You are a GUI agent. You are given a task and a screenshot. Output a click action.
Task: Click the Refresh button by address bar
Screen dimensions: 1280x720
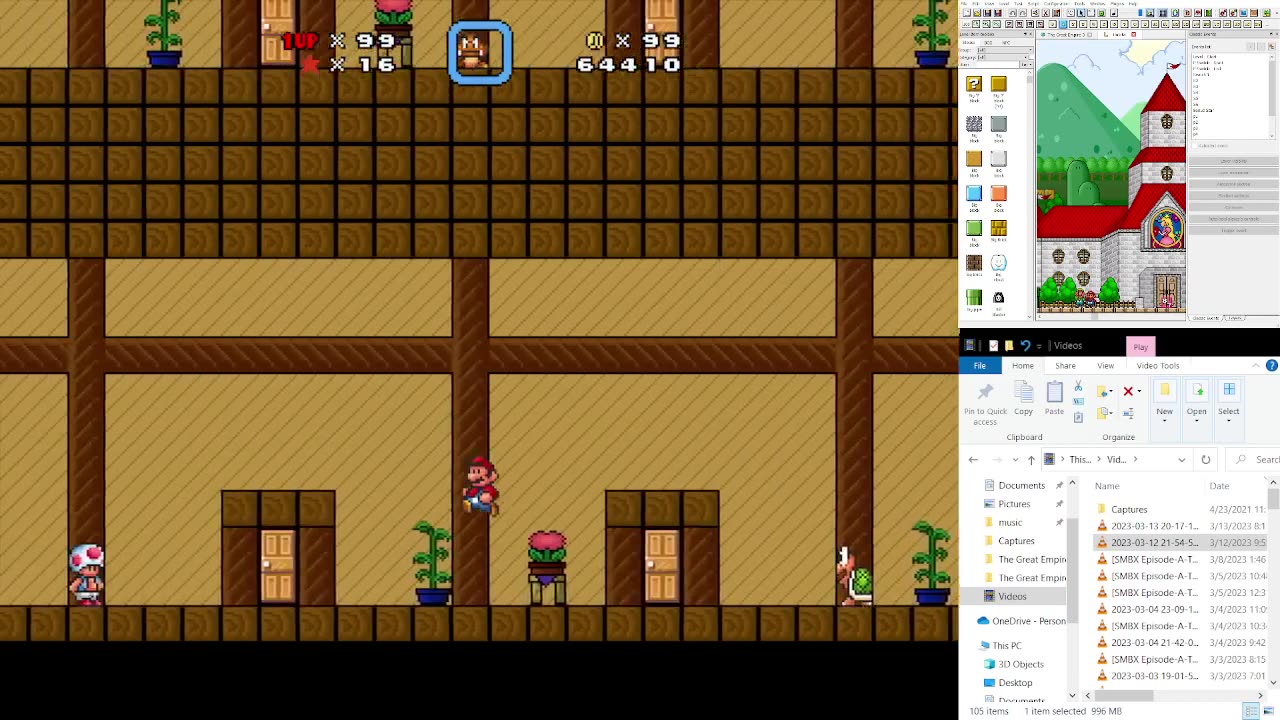pyautogui.click(x=1206, y=459)
